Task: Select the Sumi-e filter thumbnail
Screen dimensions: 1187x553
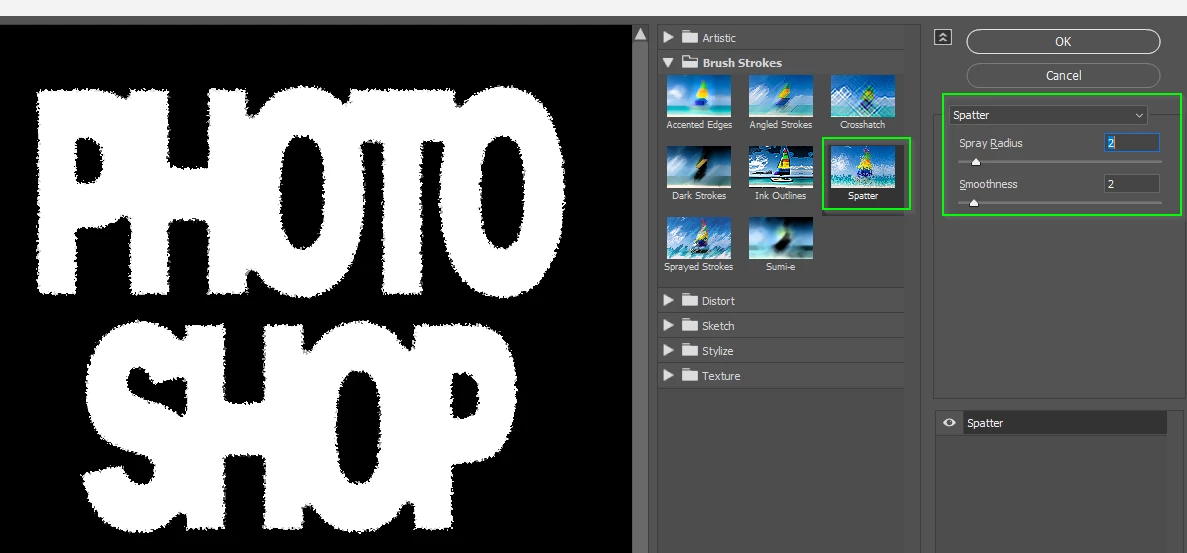Action: (780, 238)
